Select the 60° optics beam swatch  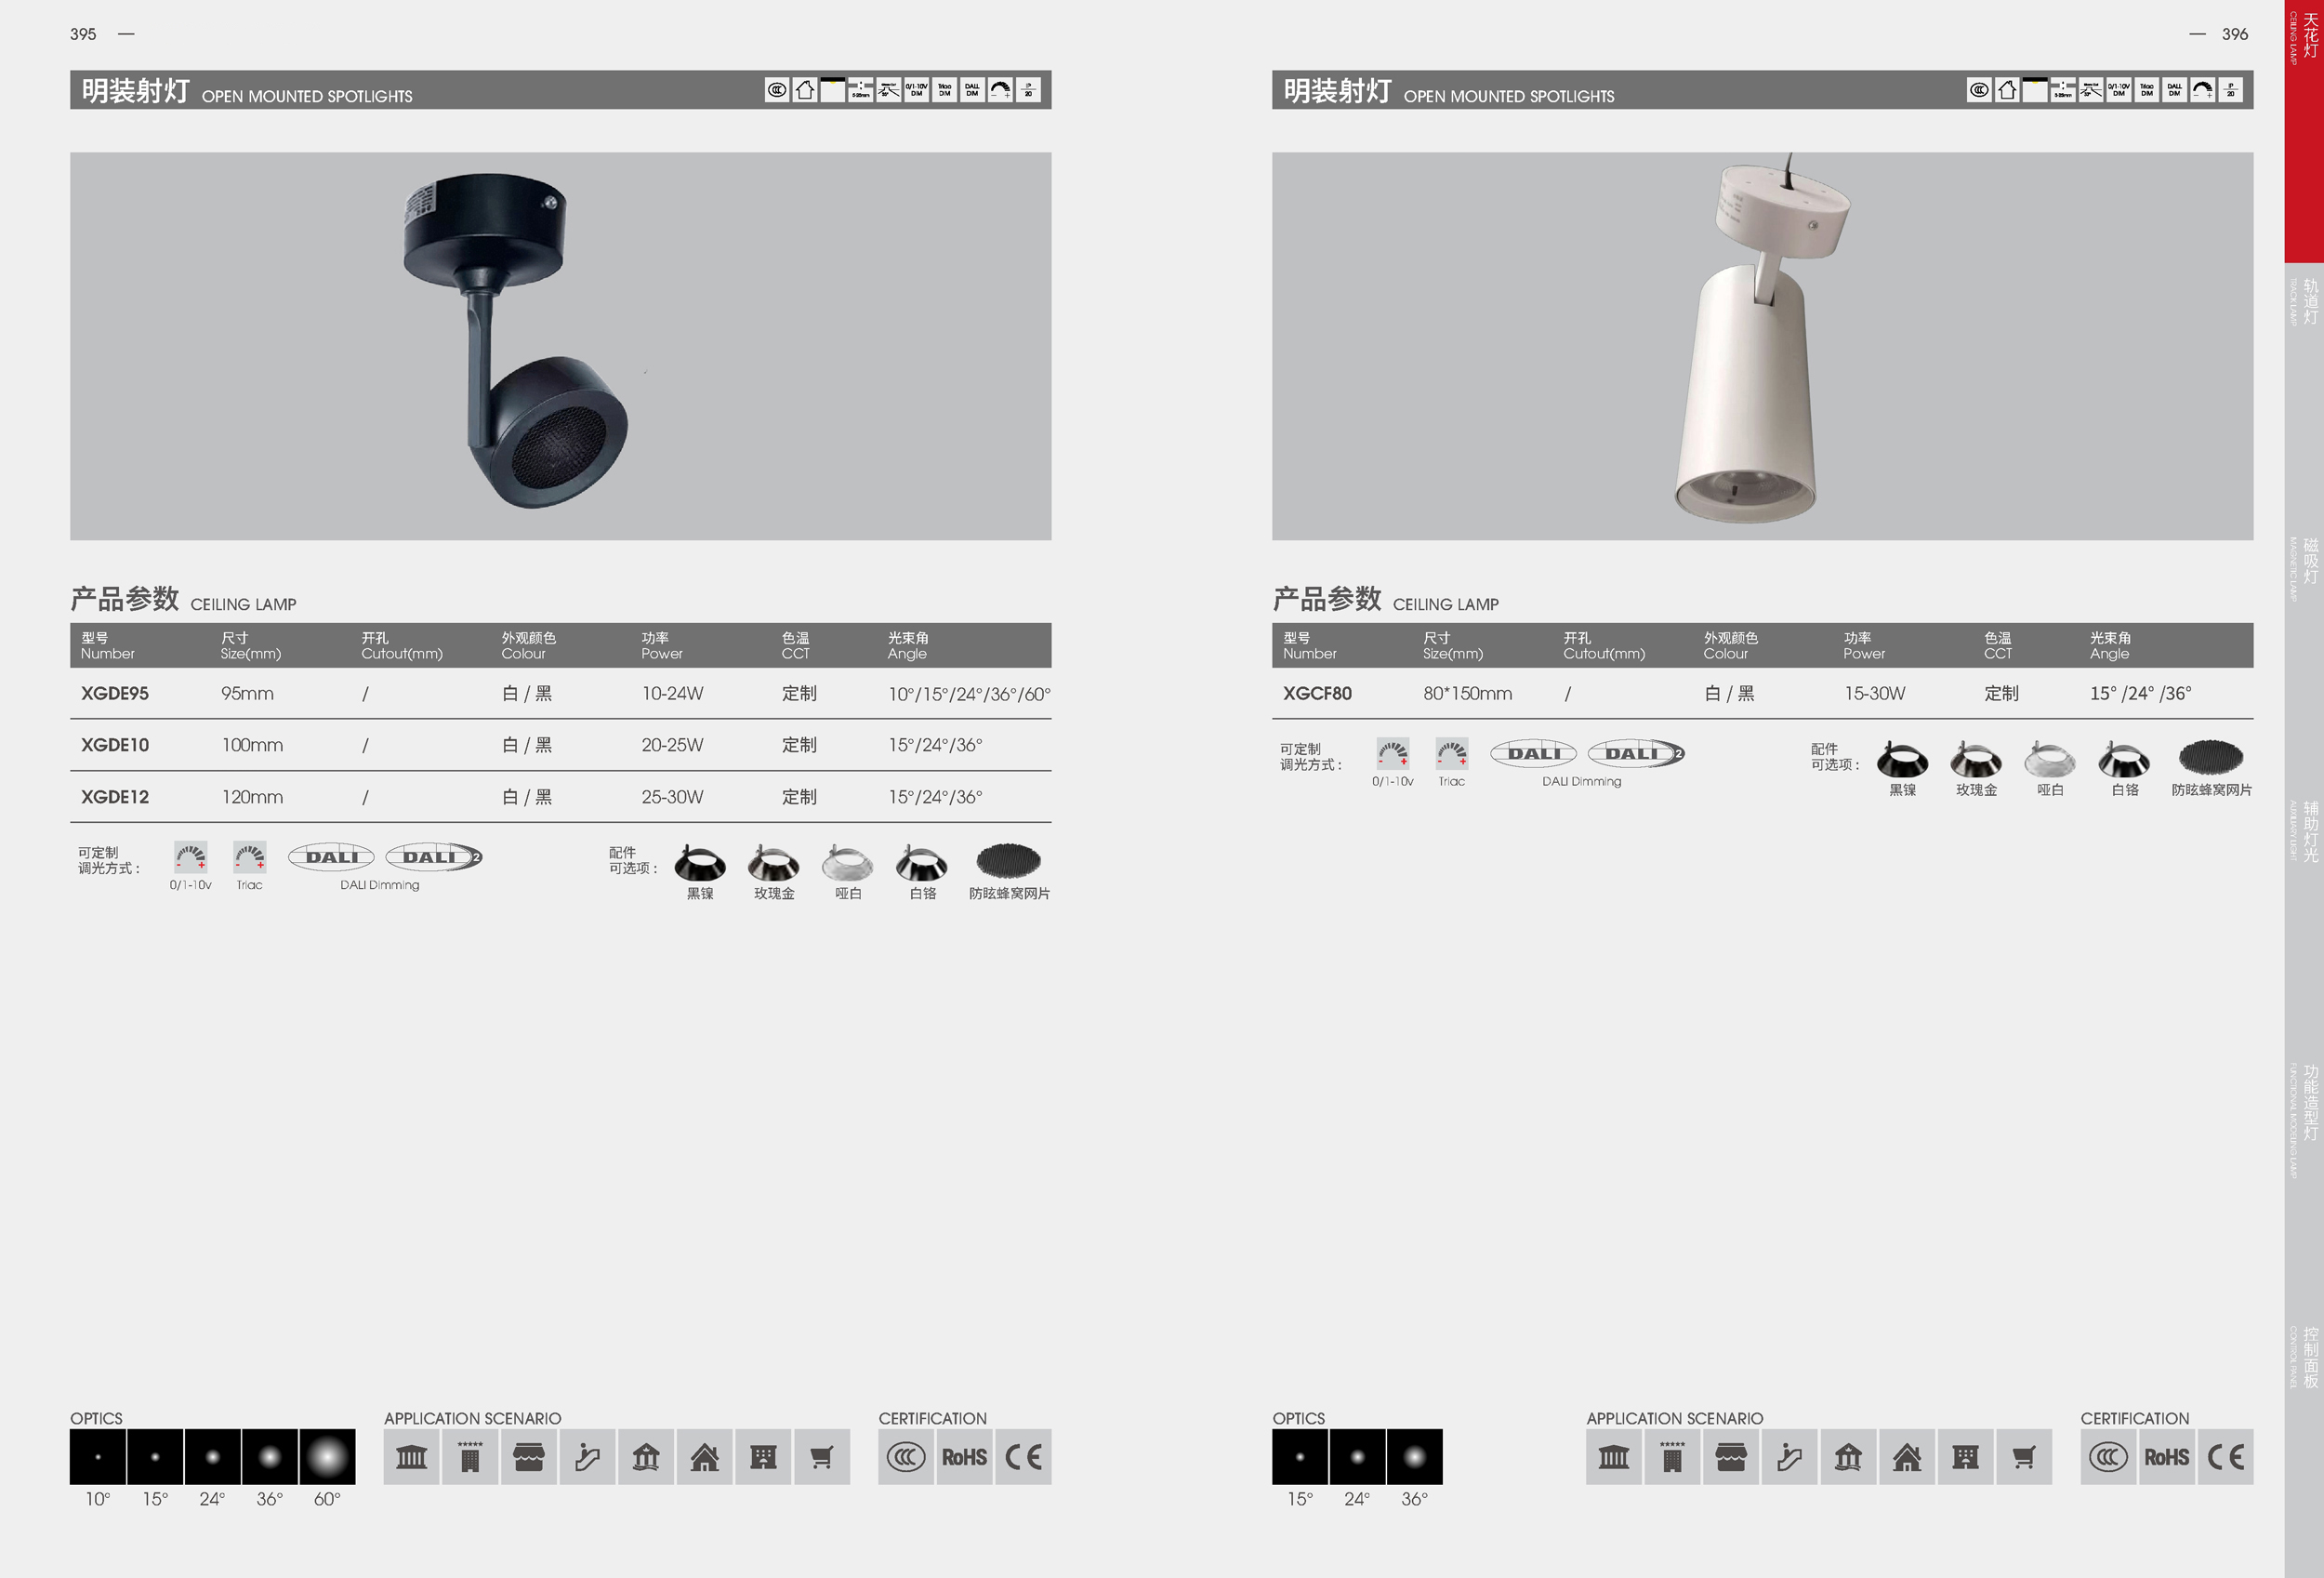point(327,1457)
